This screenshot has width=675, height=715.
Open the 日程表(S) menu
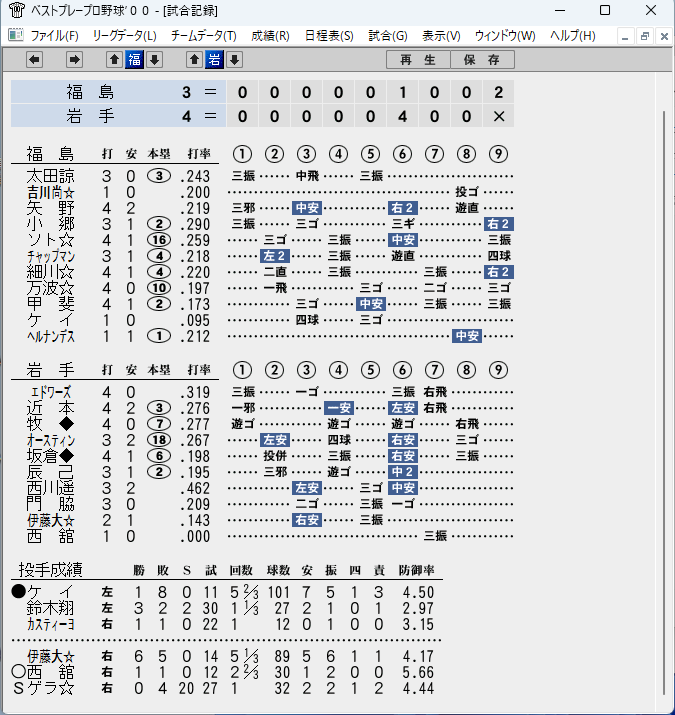pos(329,36)
